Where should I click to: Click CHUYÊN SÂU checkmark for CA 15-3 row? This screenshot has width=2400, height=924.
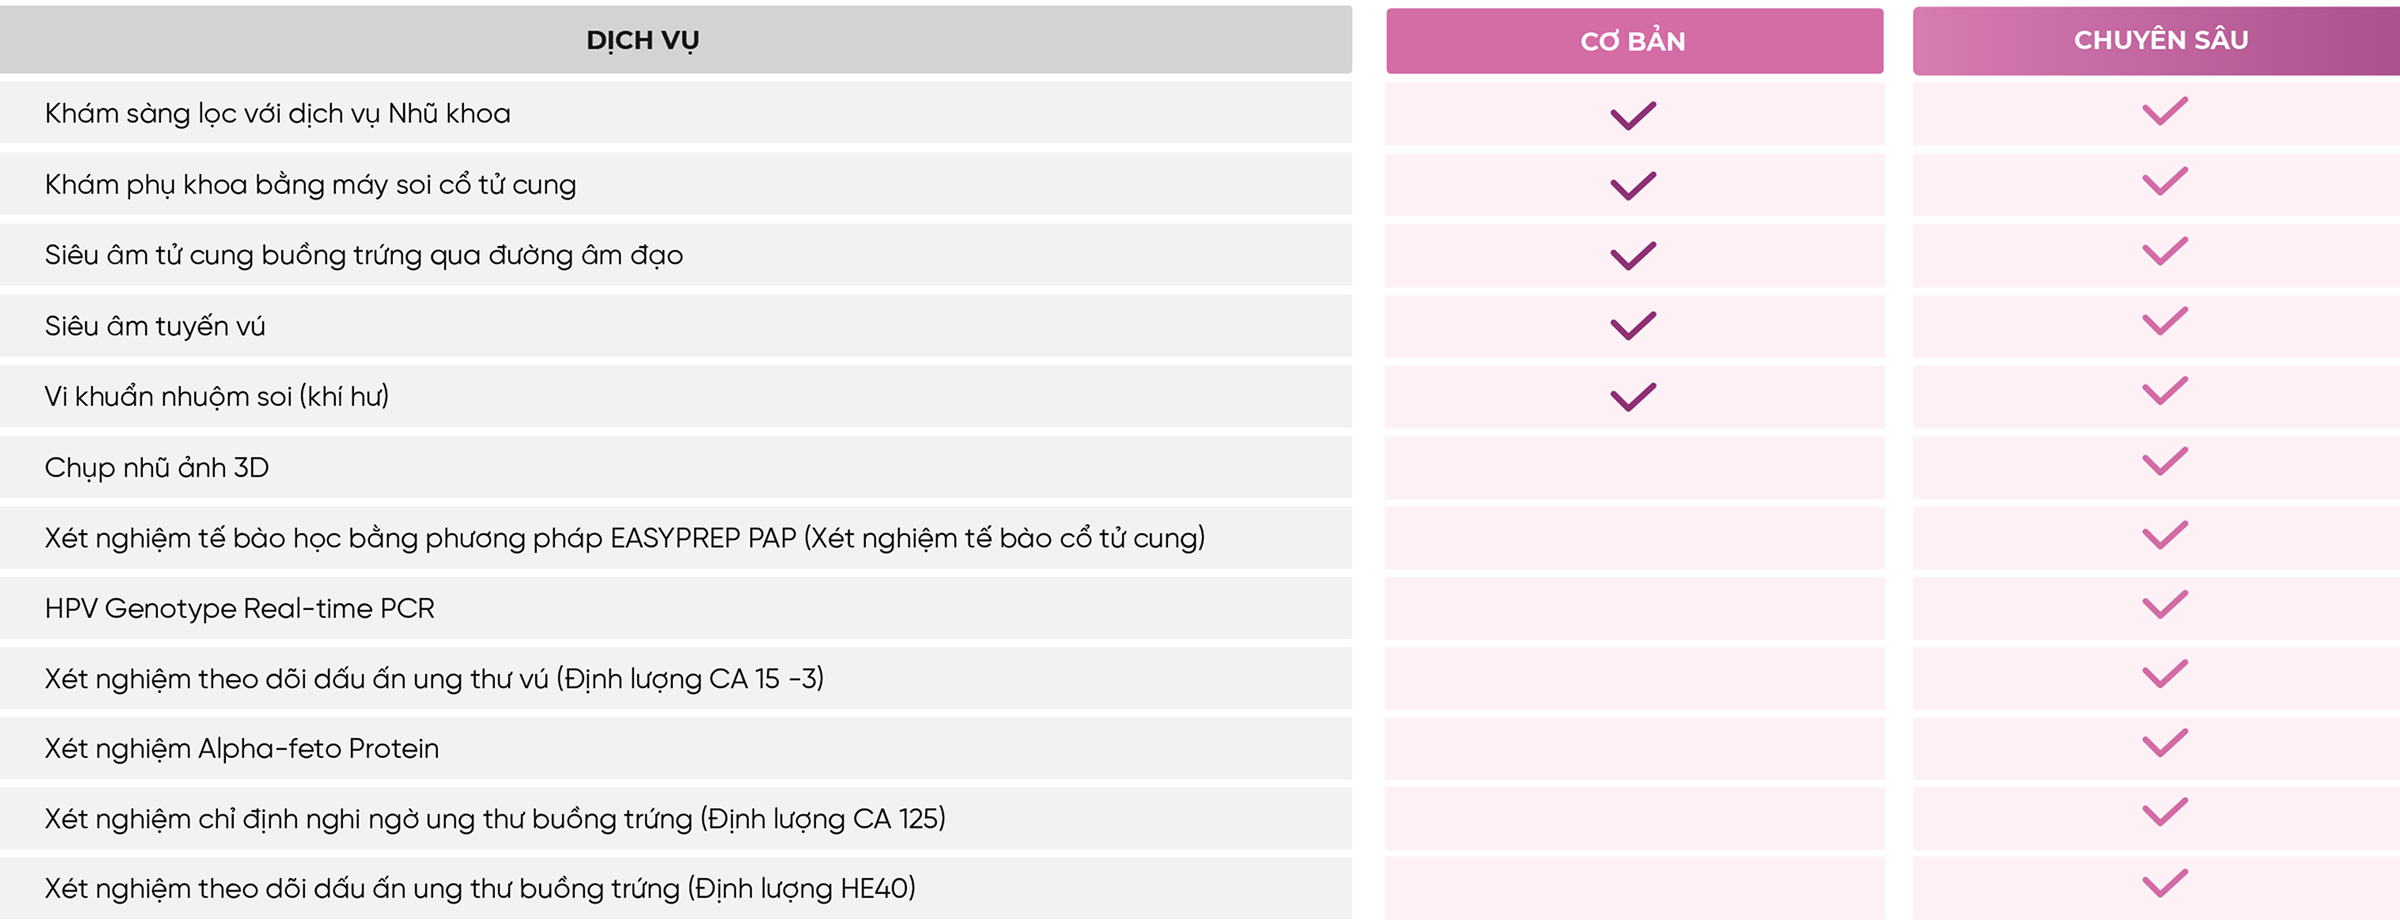point(2164,674)
